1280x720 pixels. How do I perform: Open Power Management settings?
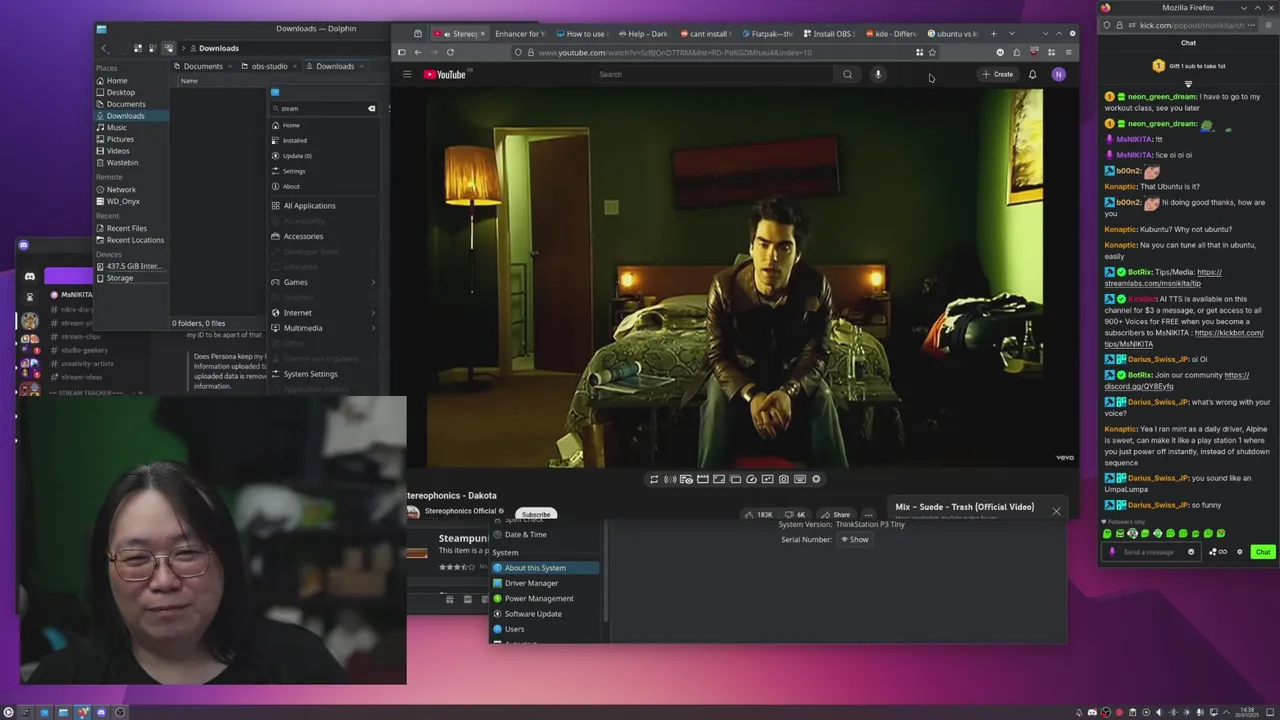tap(545, 598)
